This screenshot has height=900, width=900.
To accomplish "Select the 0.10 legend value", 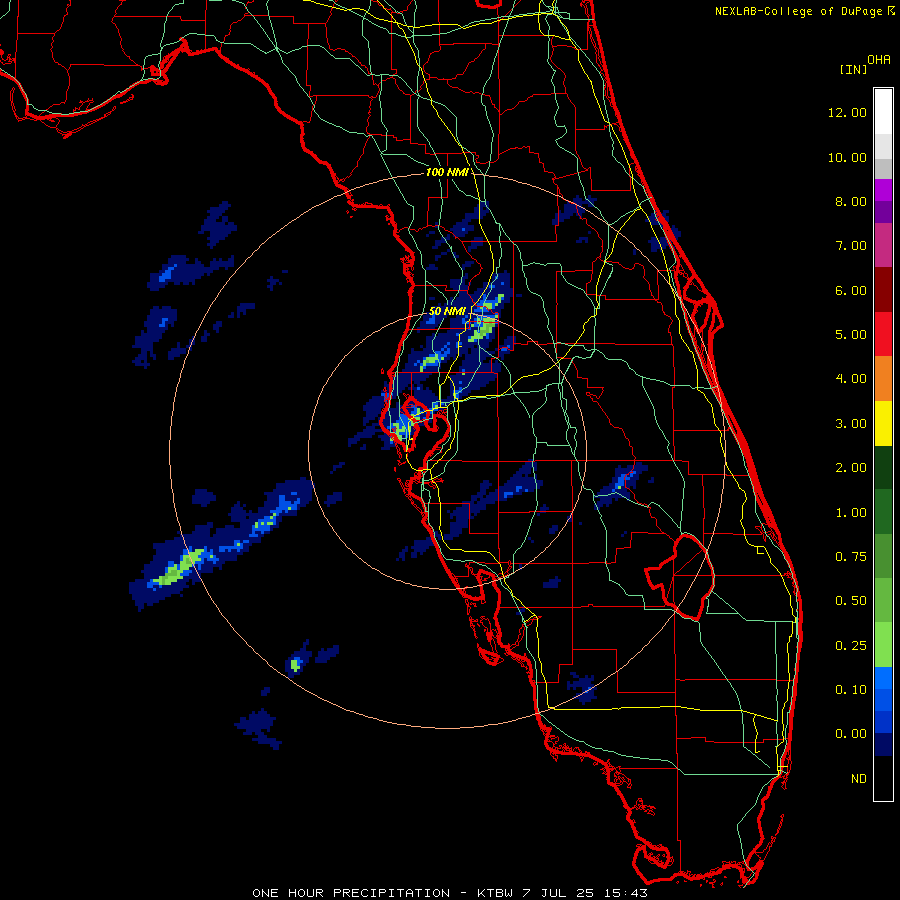I will [851, 690].
